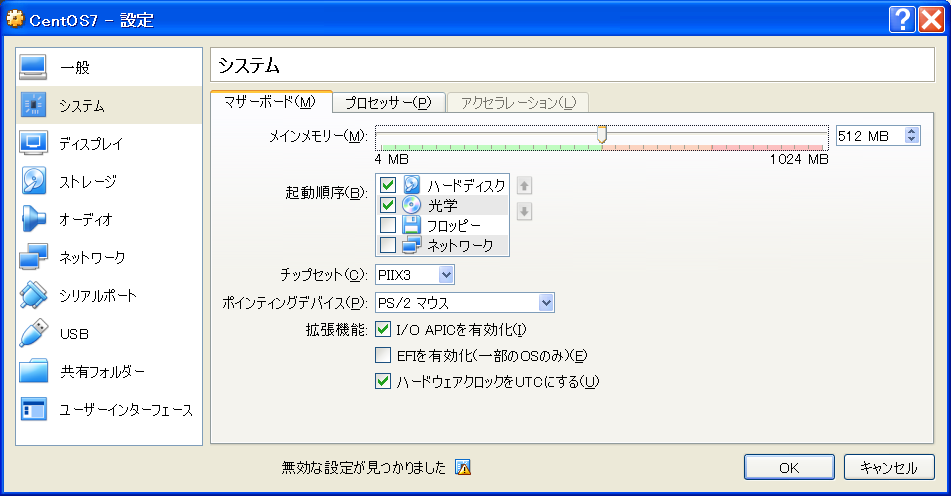This screenshot has height=496, width=951.
Task: Select オーディオ label in the sidebar
Action: pos(86,220)
